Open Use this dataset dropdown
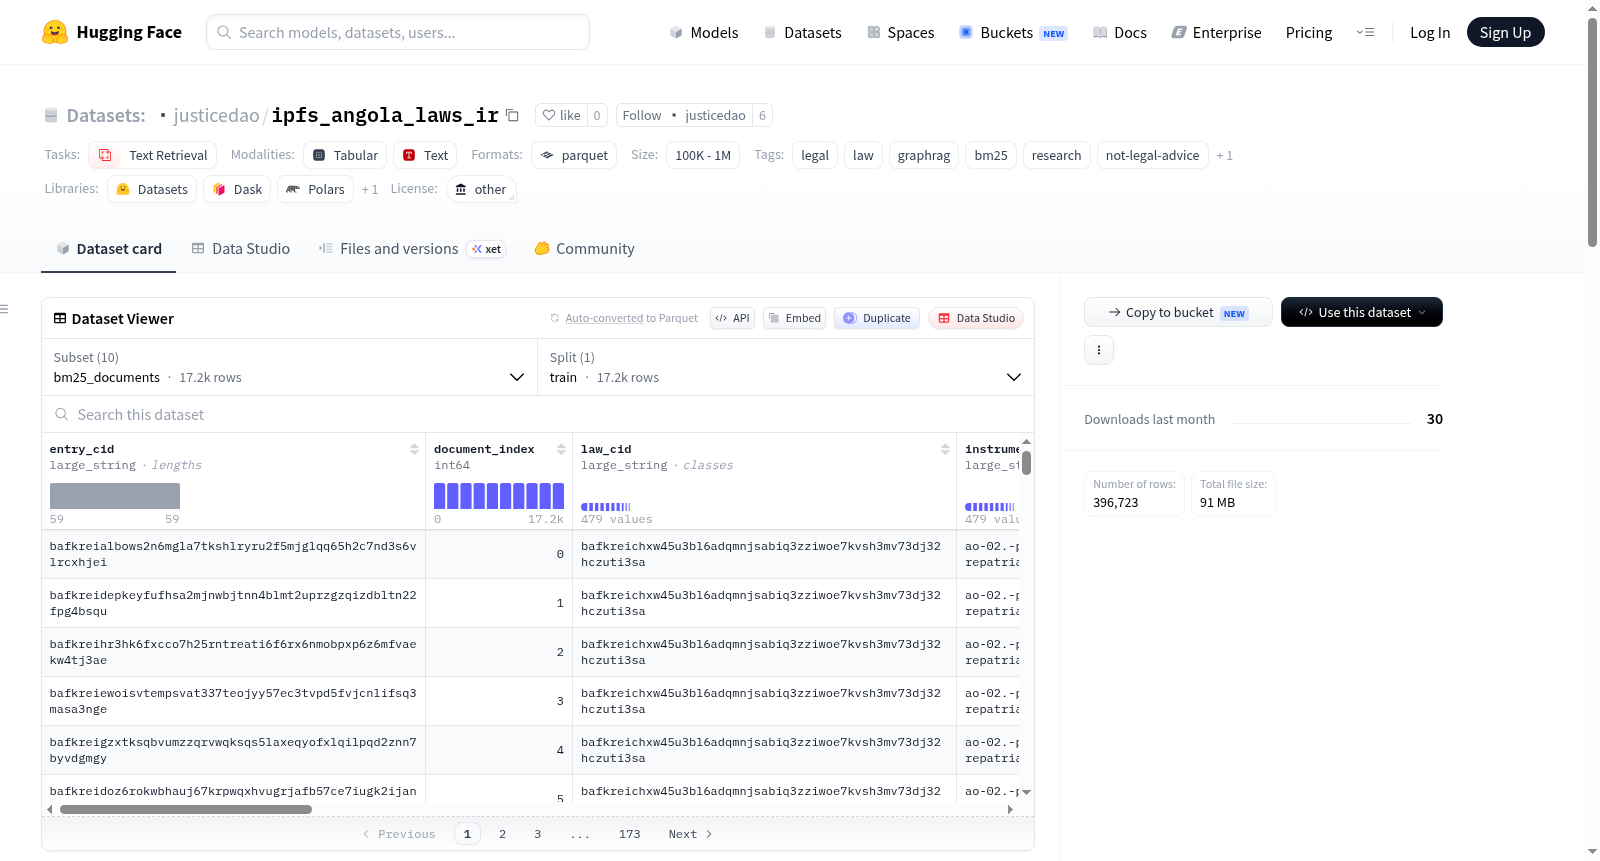The width and height of the screenshot is (1600, 861). (x=1362, y=312)
